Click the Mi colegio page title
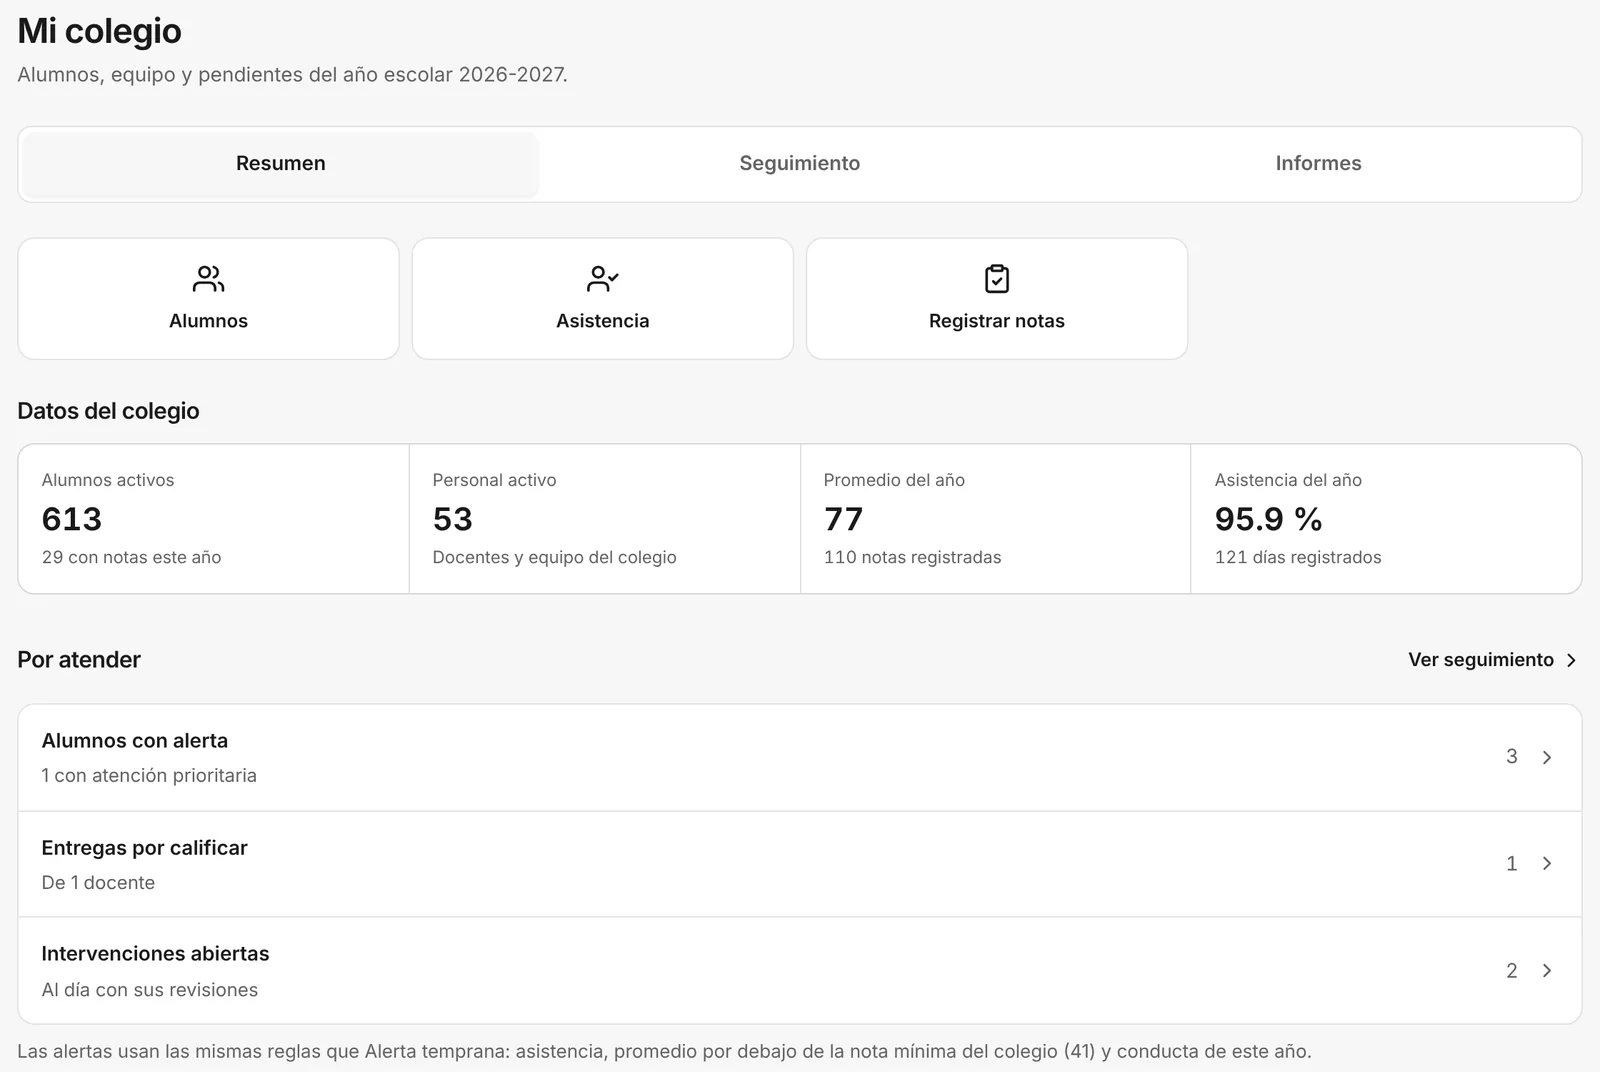This screenshot has width=1600, height=1072. [x=99, y=31]
